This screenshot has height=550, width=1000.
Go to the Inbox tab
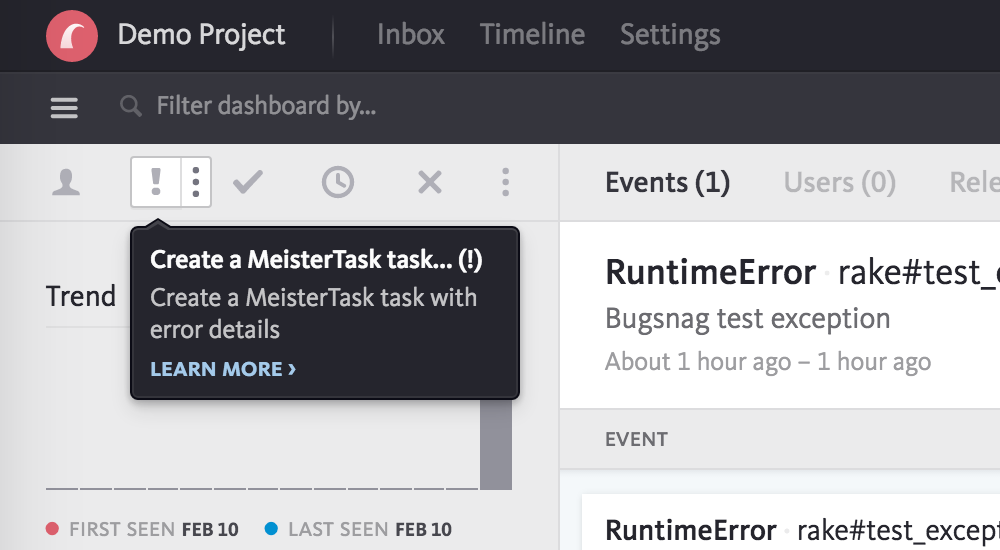coord(411,34)
